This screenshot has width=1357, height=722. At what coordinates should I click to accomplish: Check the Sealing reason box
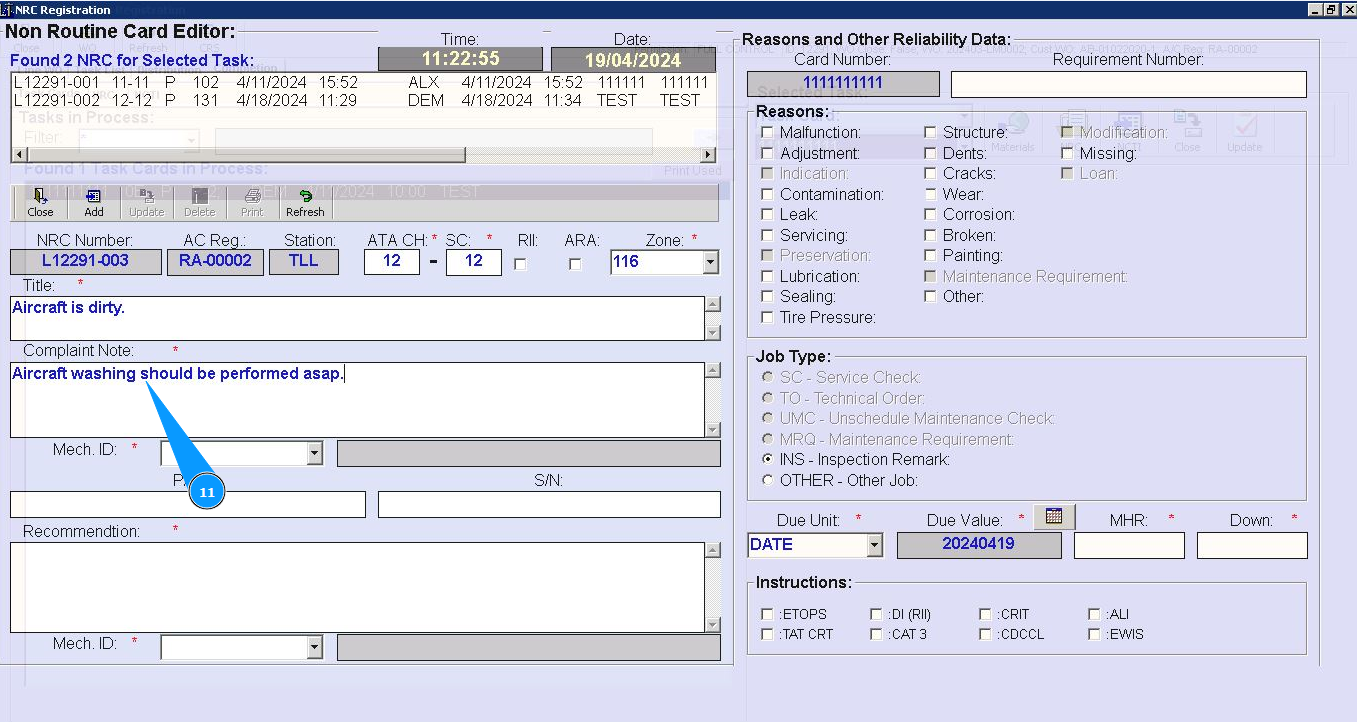pyautogui.click(x=767, y=297)
